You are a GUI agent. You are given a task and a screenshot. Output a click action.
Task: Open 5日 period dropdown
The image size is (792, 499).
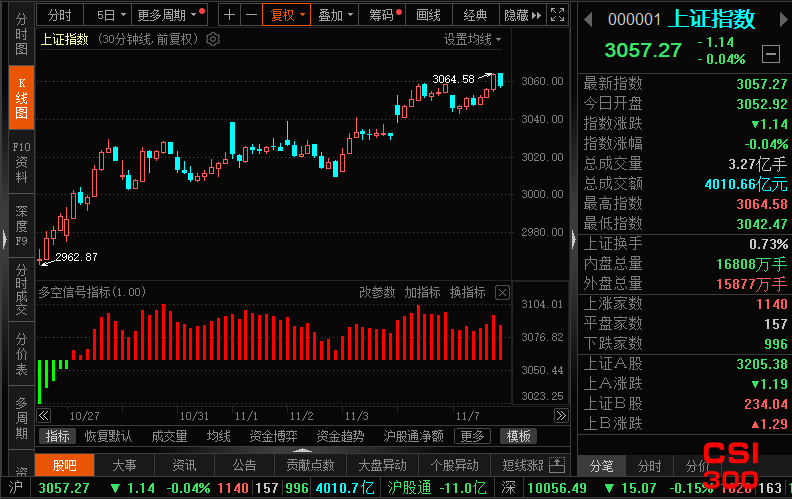coord(108,15)
